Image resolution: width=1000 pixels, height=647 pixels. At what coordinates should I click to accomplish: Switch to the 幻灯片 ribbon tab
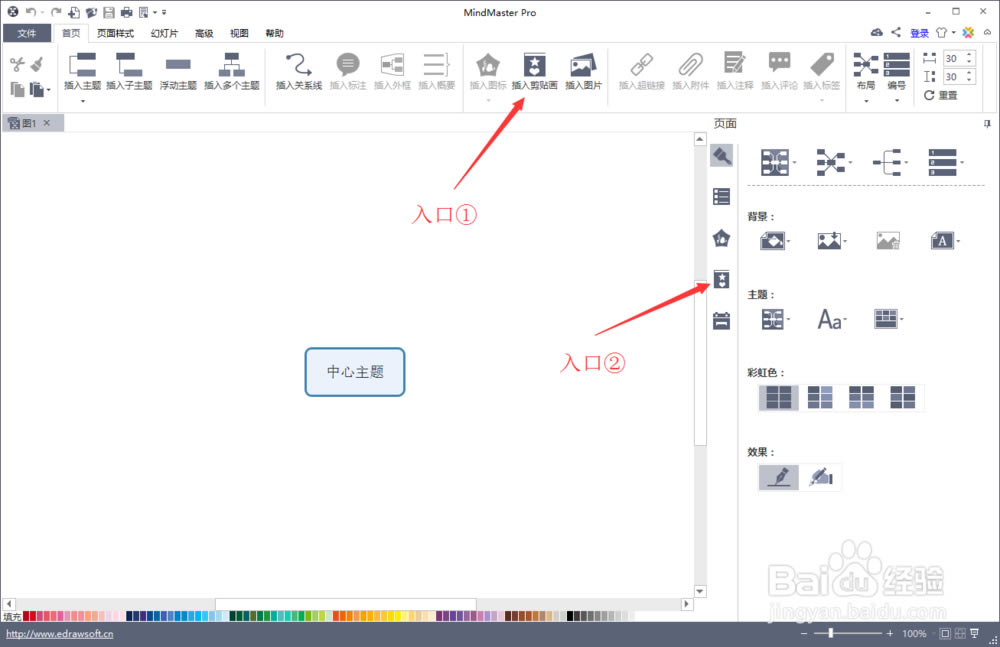164,32
